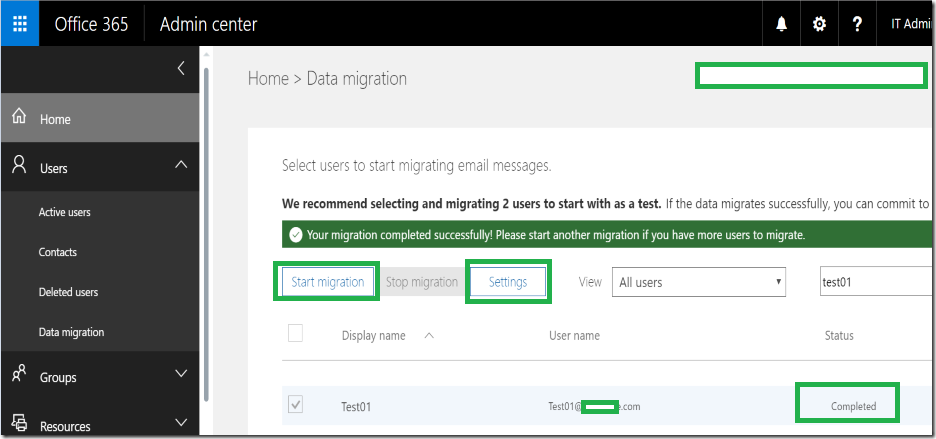Open the settings gear in header

tap(820, 24)
